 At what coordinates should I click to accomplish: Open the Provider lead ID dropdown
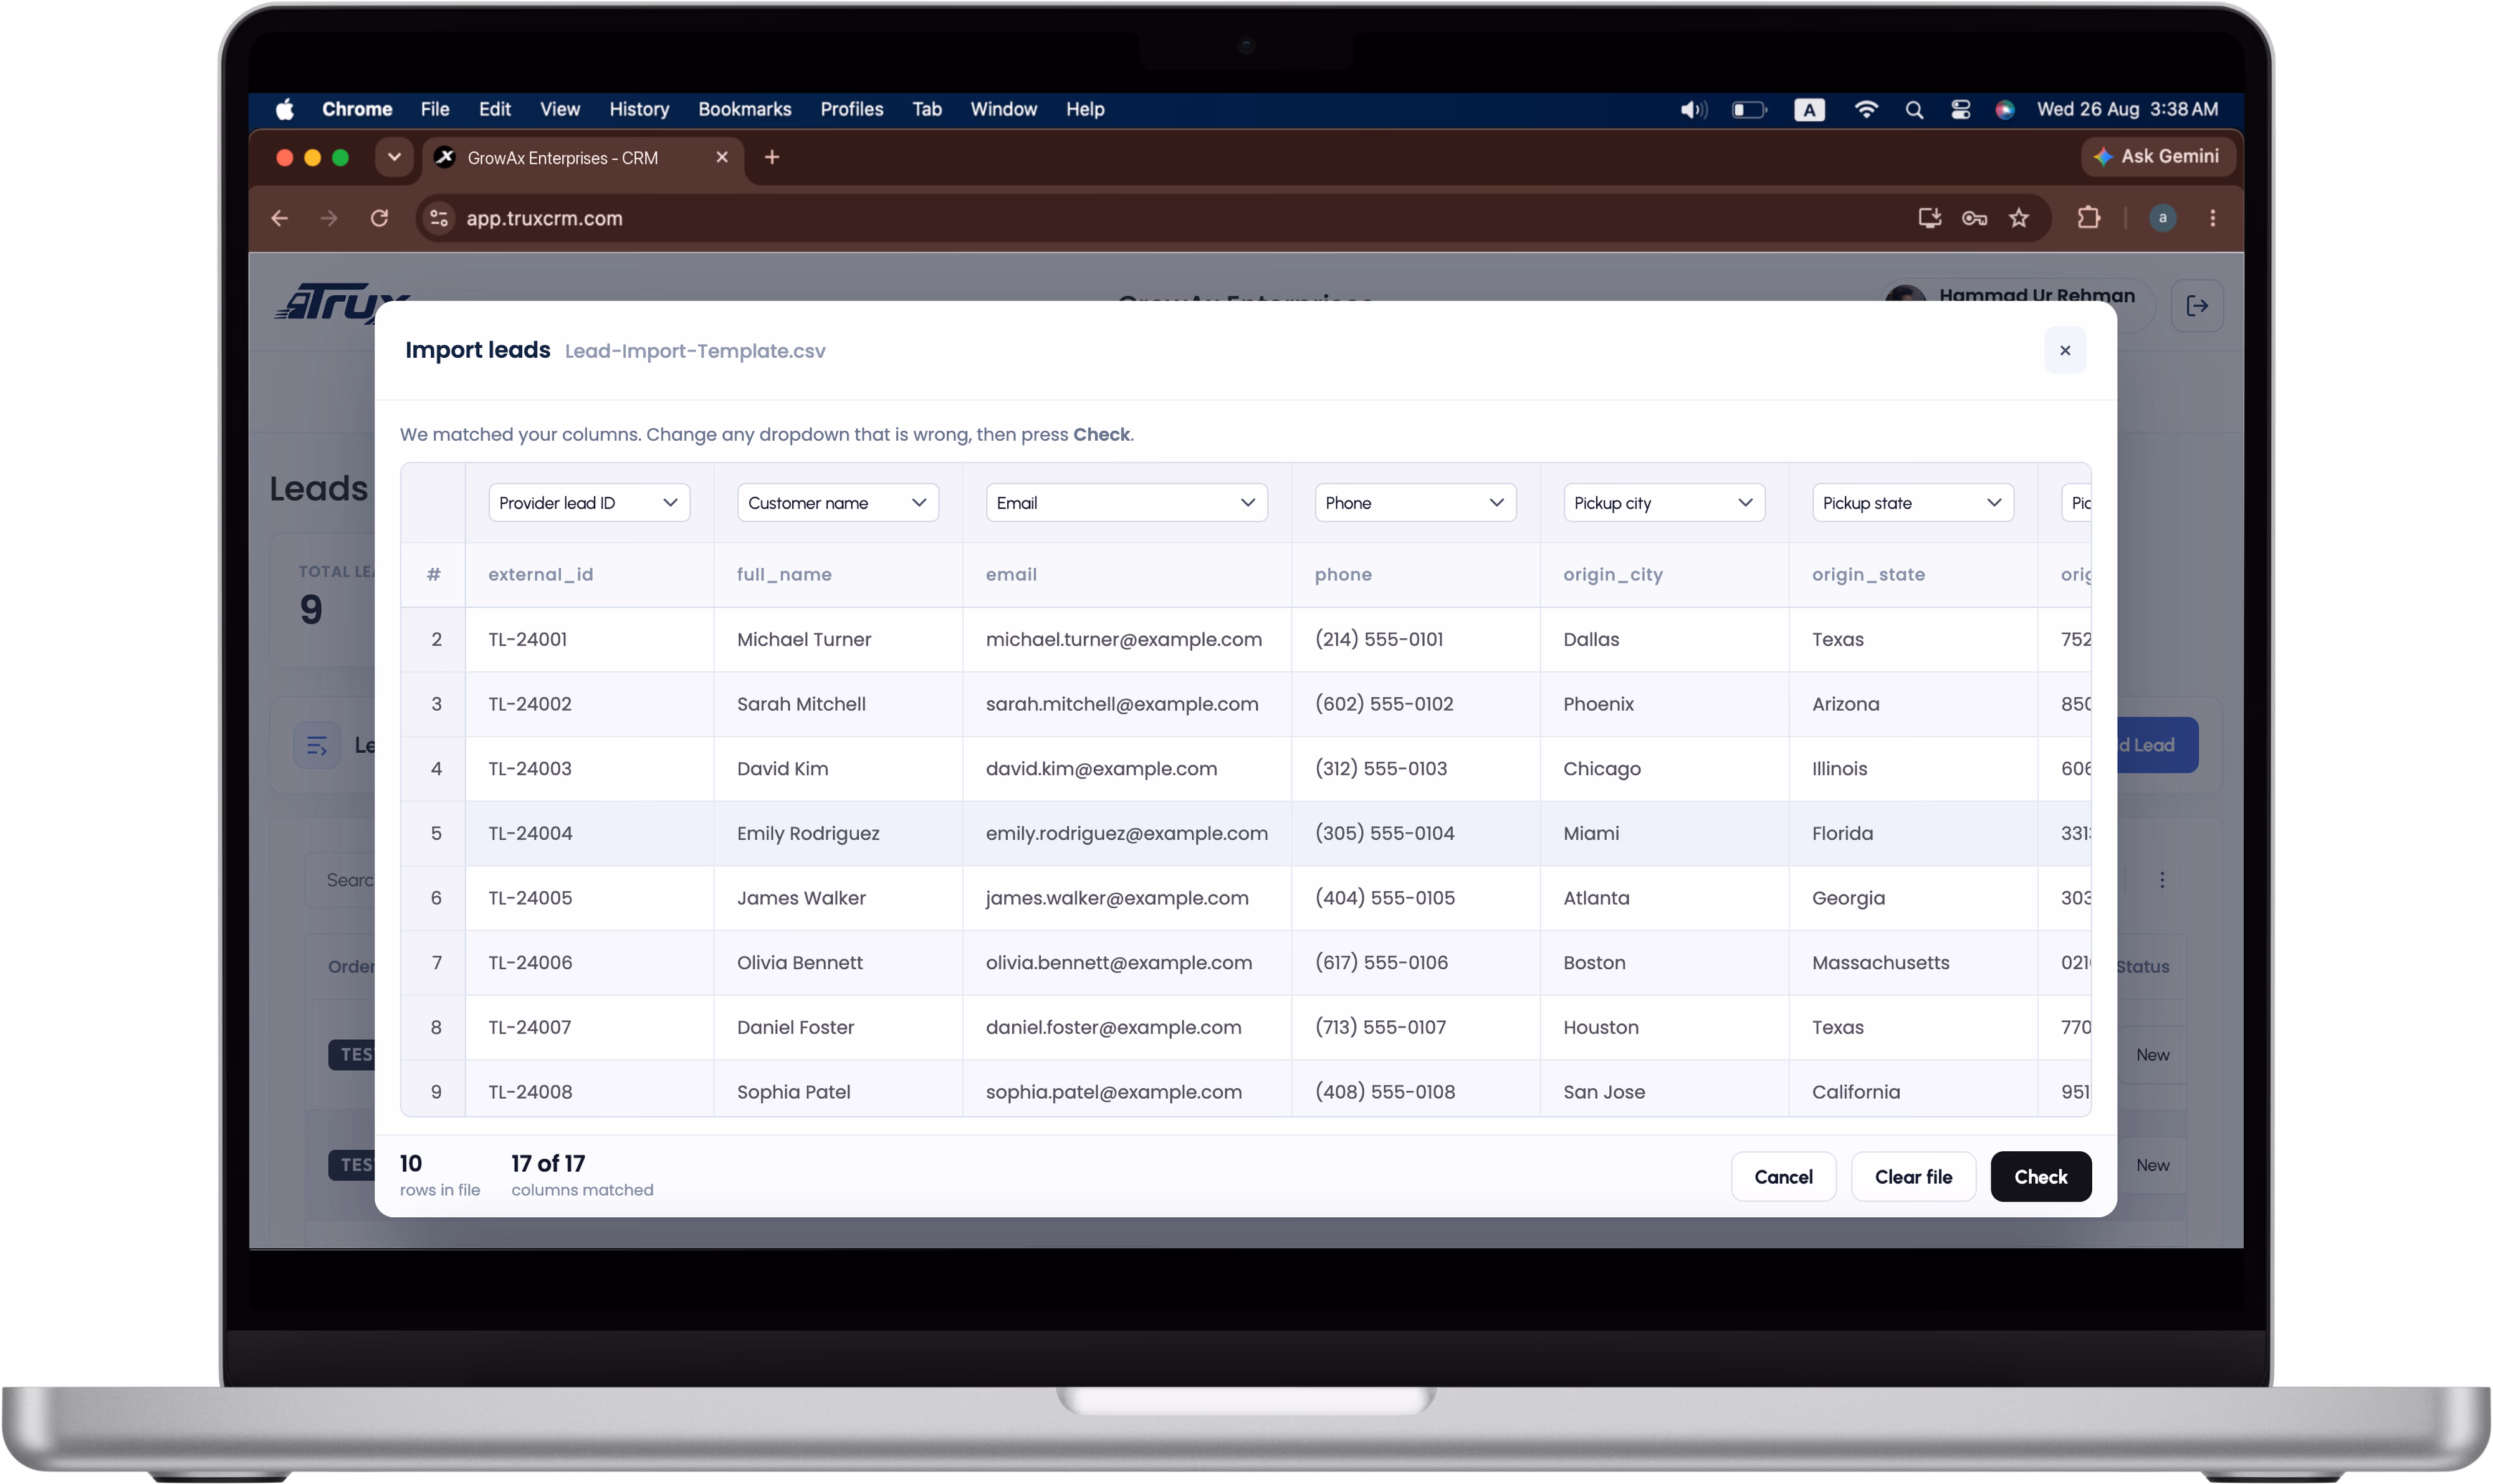[x=589, y=502]
